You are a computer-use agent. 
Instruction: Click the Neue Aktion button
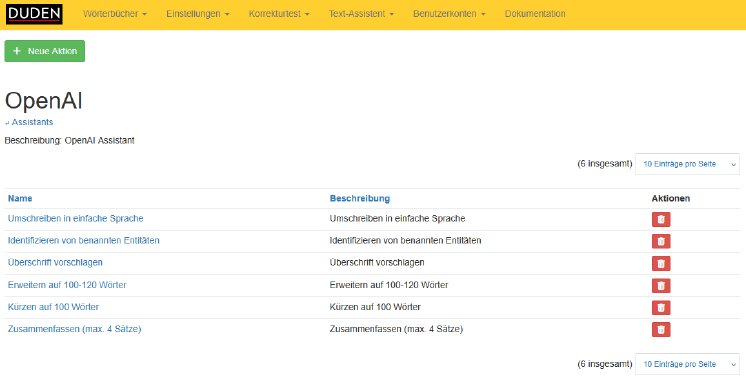click(45, 51)
